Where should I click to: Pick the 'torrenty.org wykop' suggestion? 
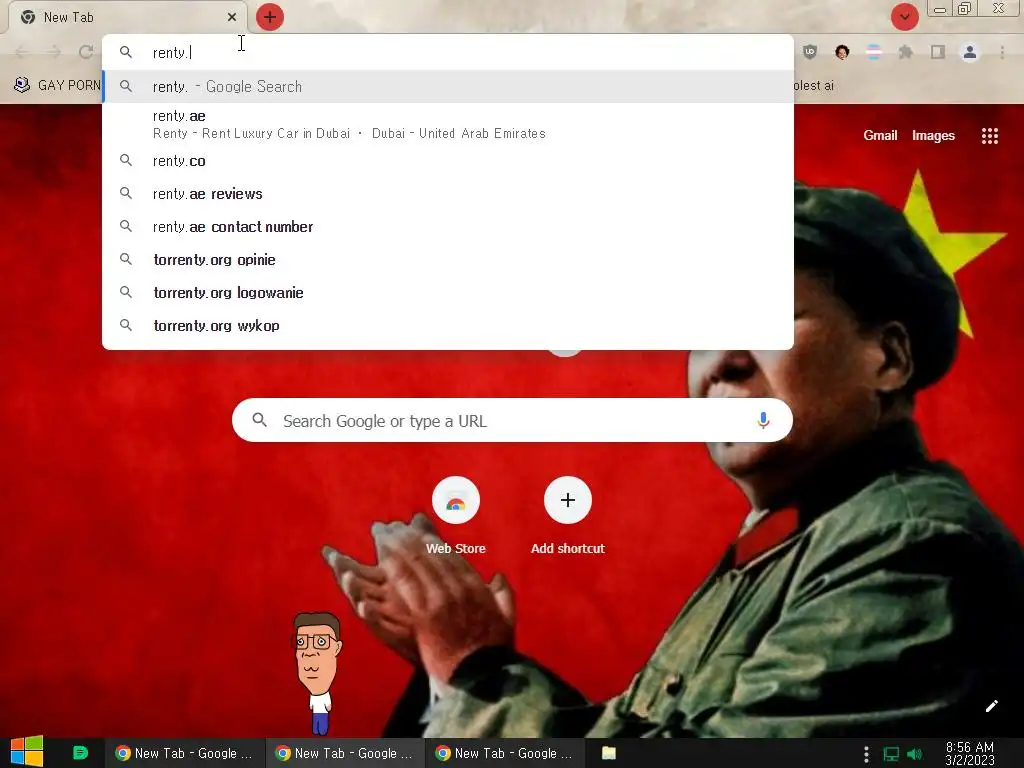(448, 325)
